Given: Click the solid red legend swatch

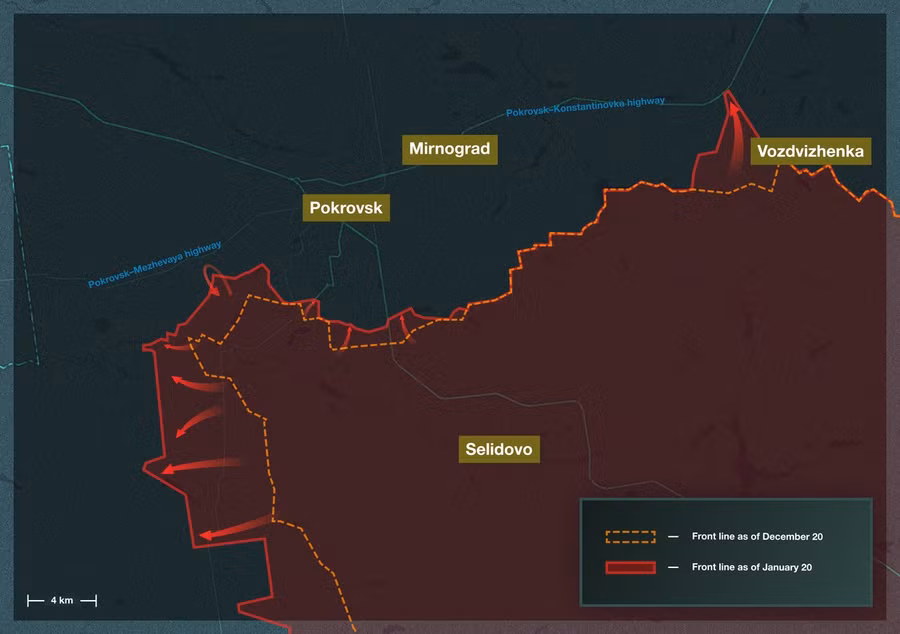Looking at the screenshot, I should 630,567.
